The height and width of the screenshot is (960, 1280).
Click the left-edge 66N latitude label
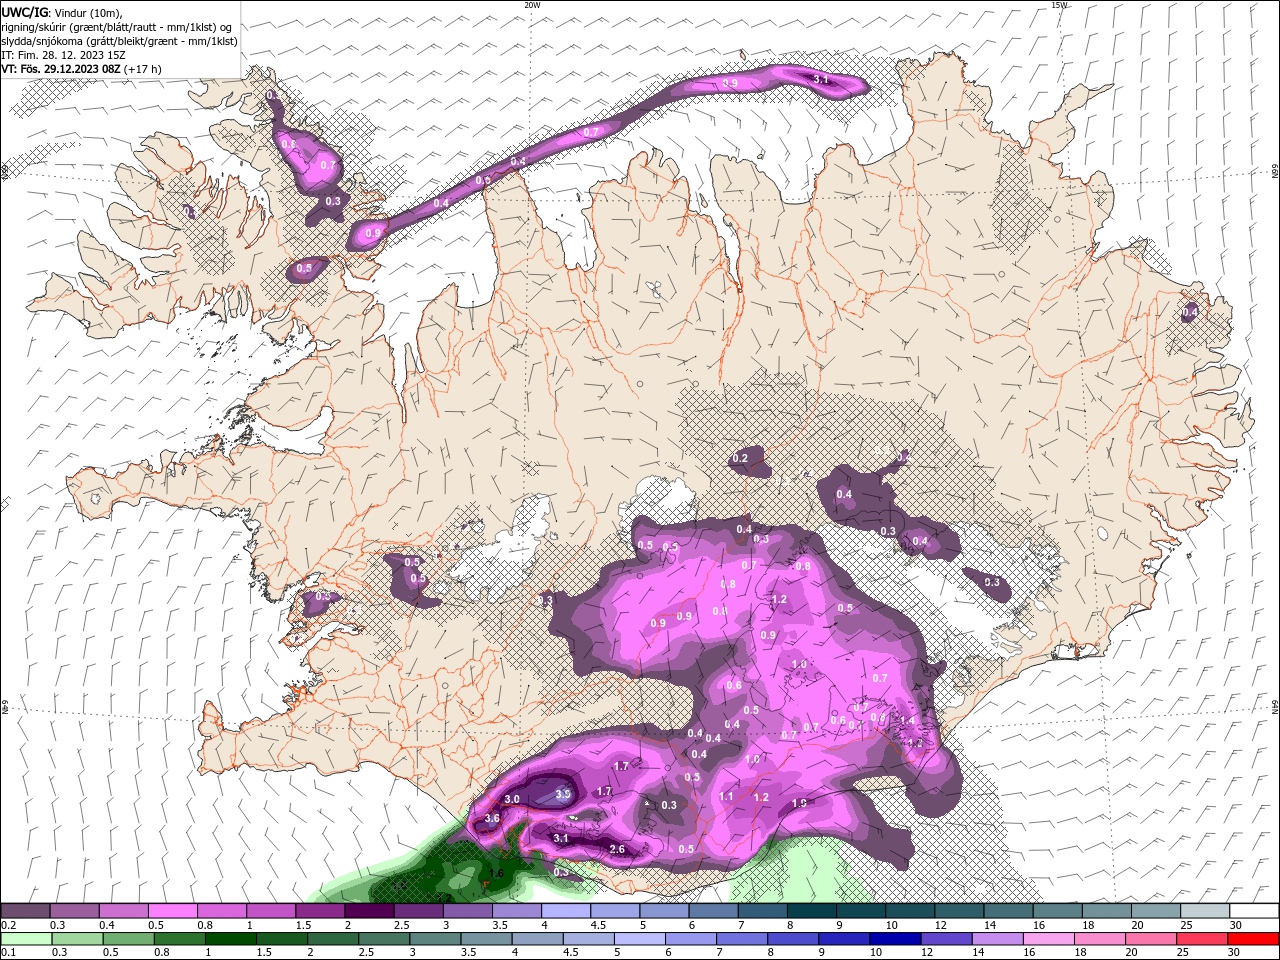5,172
